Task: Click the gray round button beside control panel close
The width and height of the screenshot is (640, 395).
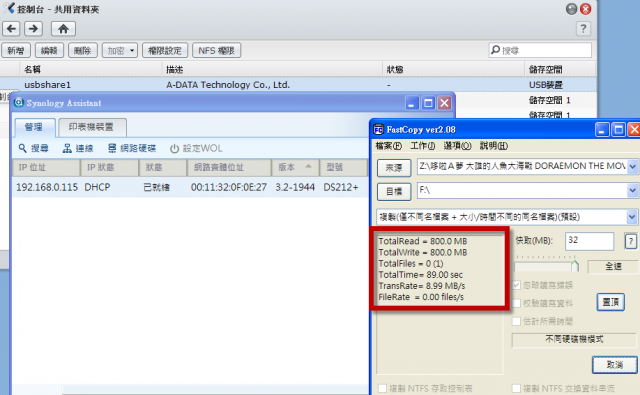Action: [x=571, y=9]
